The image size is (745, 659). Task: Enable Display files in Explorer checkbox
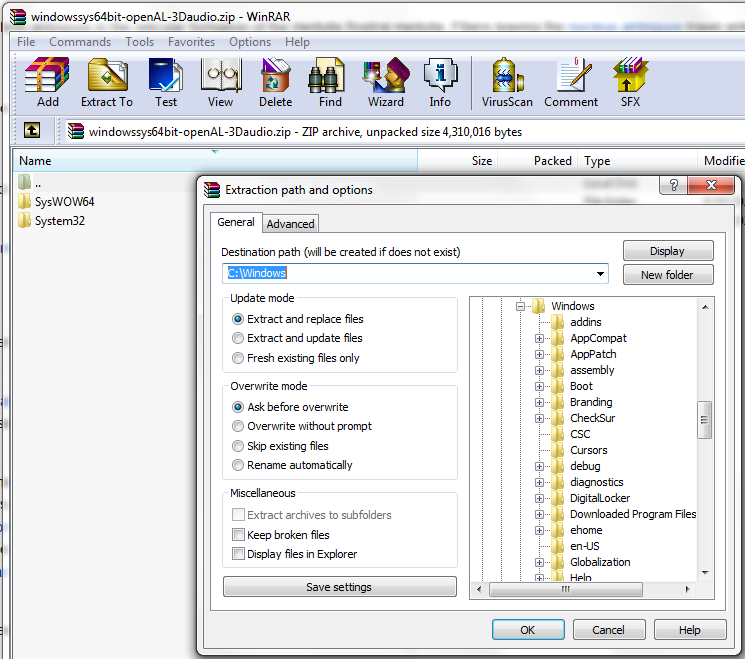tap(238, 554)
